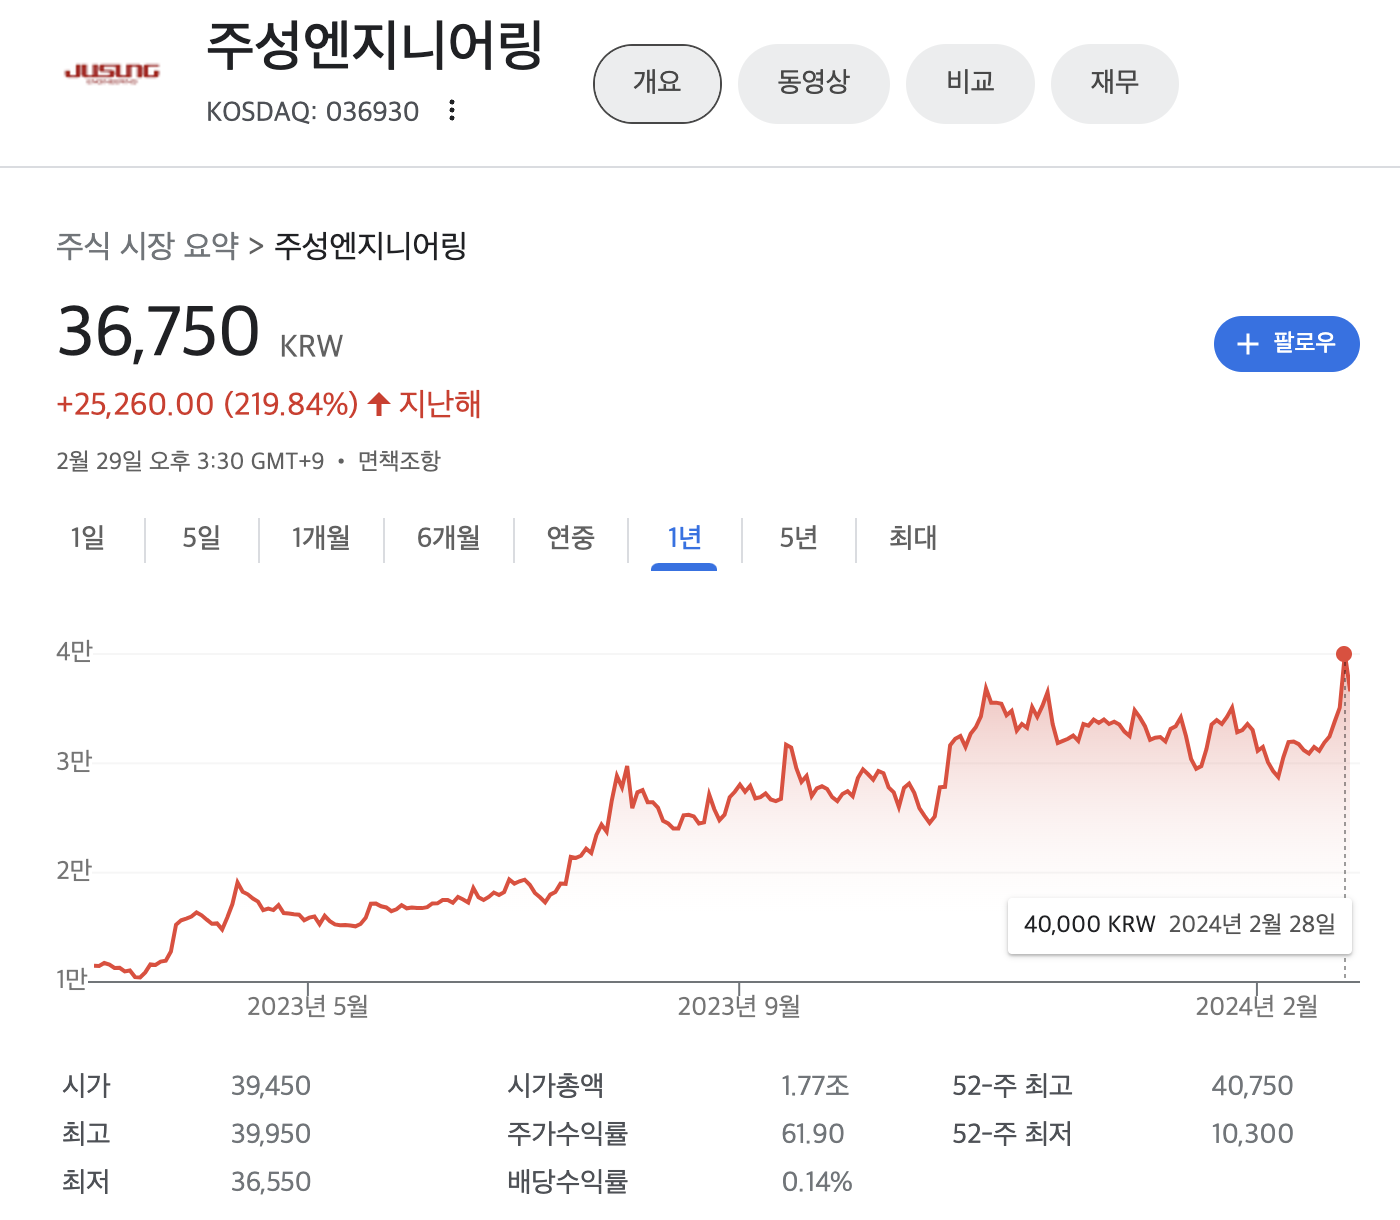This screenshot has width=1400, height=1220.
Task: Open the three-dot more options menu
Action: coord(452,110)
